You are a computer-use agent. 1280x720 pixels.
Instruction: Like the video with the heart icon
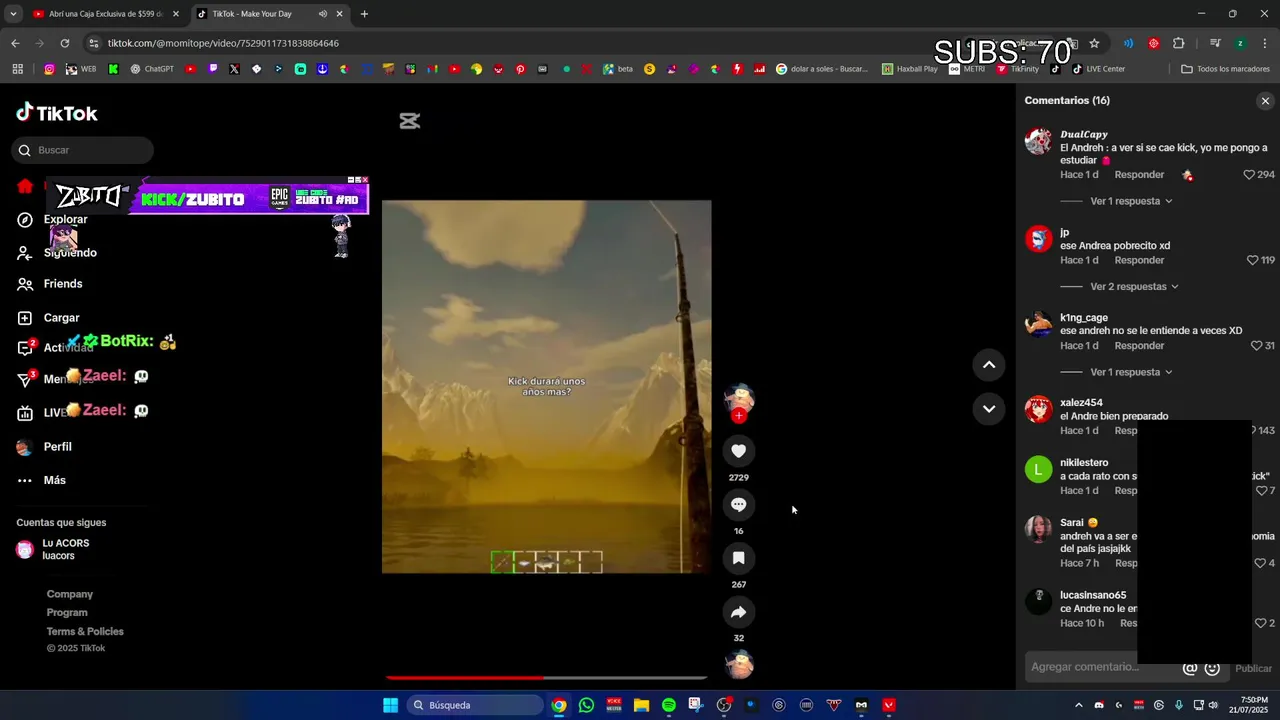click(739, 451)
